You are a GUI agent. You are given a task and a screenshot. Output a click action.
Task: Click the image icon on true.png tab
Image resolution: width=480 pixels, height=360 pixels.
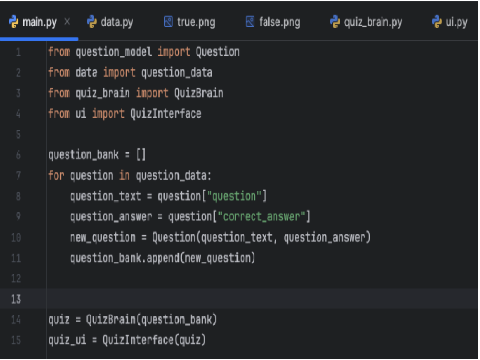(x=168, y=22)
